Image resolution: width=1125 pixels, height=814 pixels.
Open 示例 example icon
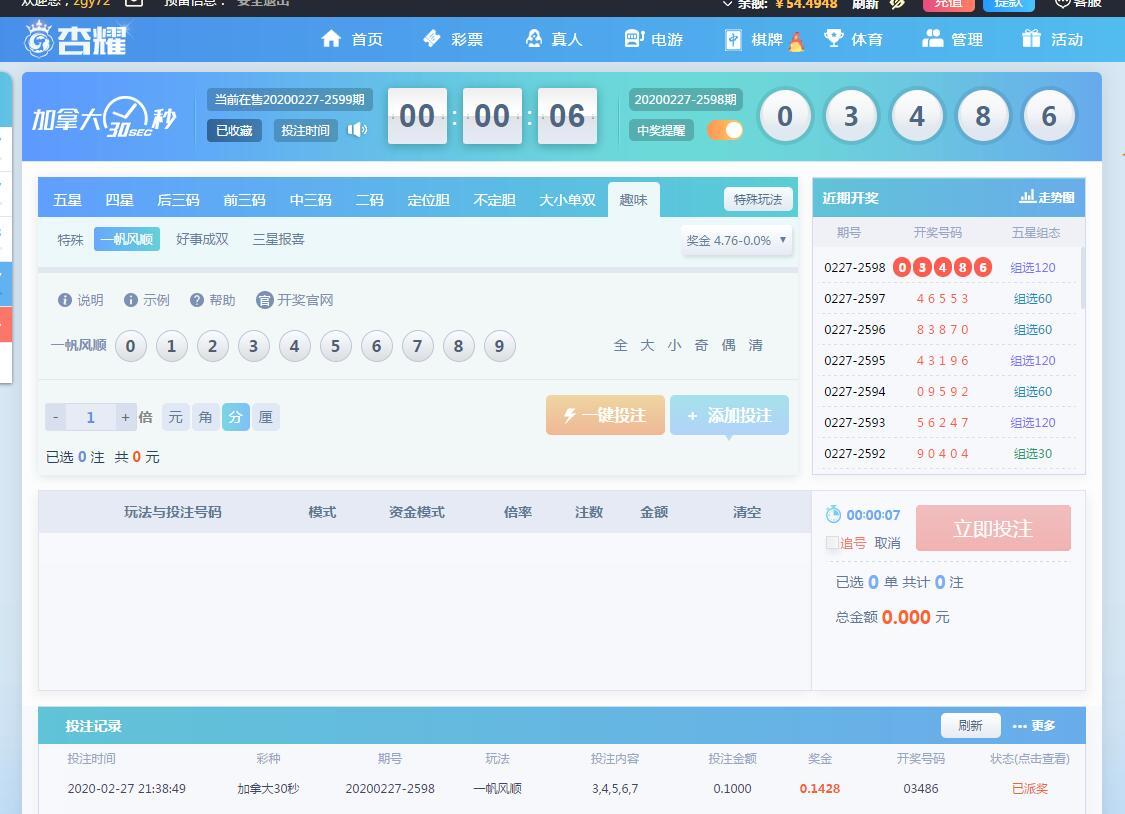[x=131, y=300]
